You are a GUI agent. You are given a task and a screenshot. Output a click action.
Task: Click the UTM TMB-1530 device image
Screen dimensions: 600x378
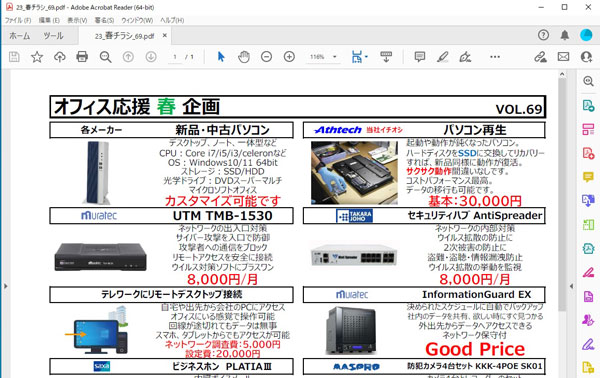point(100,257)
